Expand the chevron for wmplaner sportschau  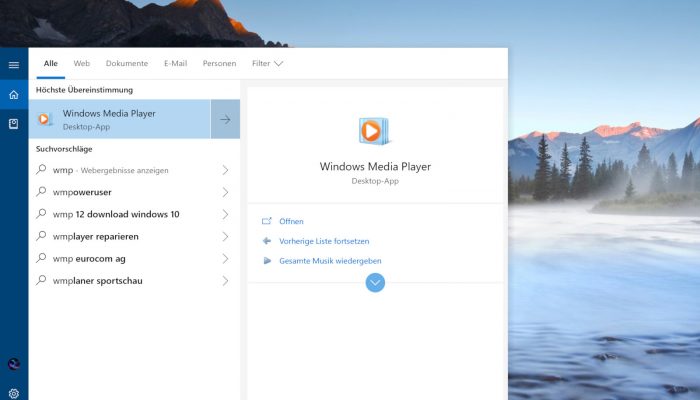[225, 281]
